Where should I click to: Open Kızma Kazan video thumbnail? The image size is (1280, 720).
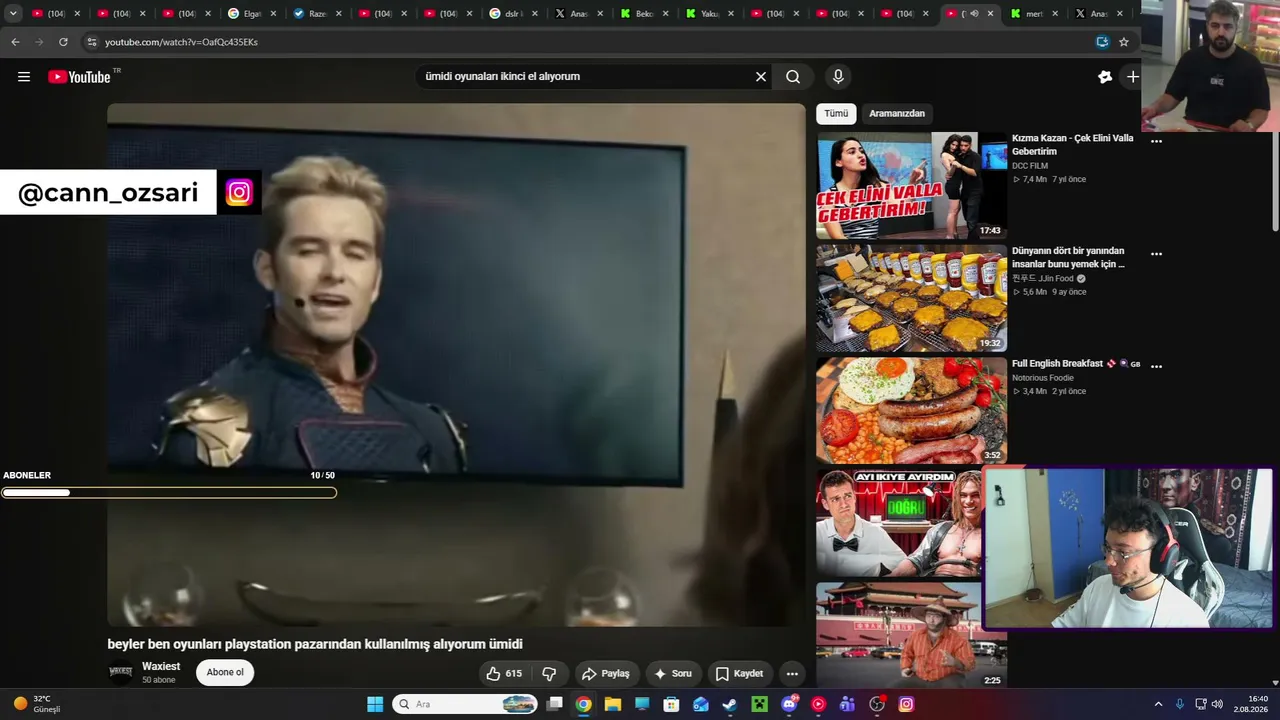coord(912,186)
